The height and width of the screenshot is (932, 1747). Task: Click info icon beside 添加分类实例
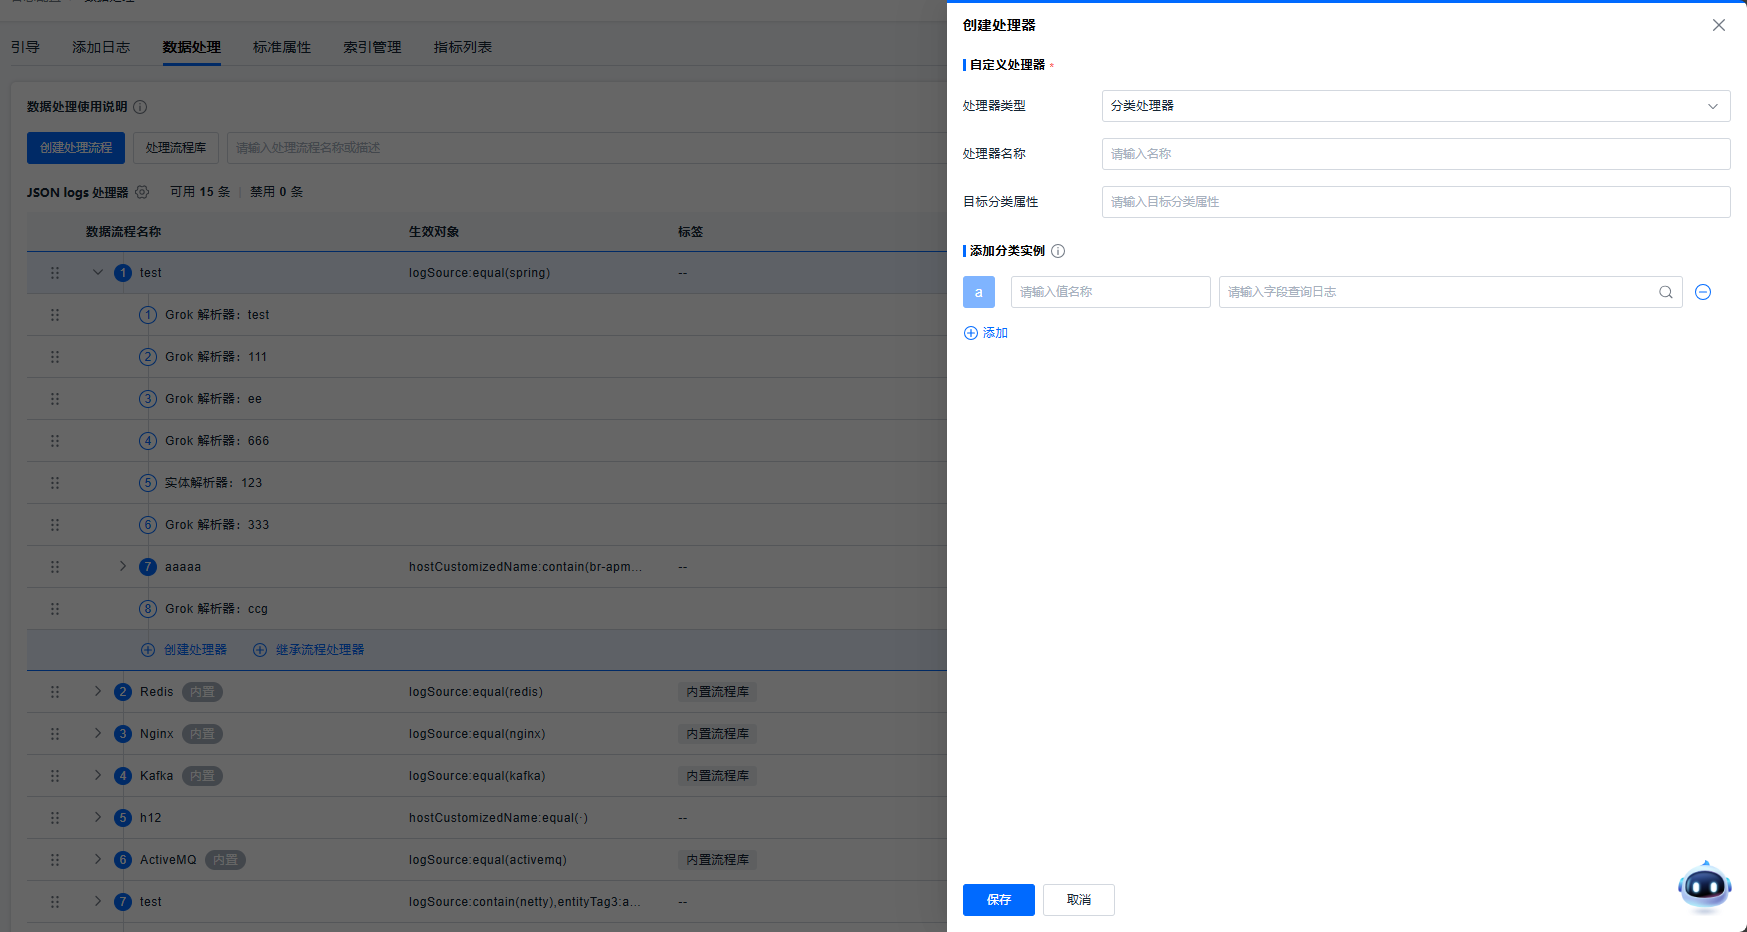1058,251
